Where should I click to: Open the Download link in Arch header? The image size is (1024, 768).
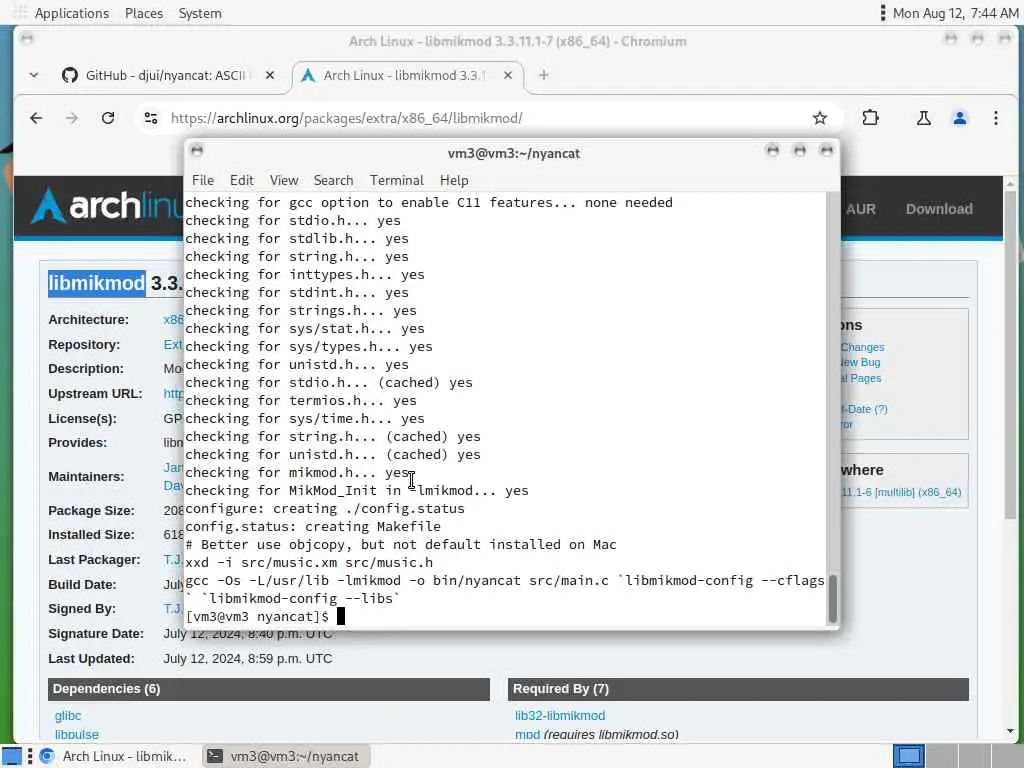(x=938, y=209)
